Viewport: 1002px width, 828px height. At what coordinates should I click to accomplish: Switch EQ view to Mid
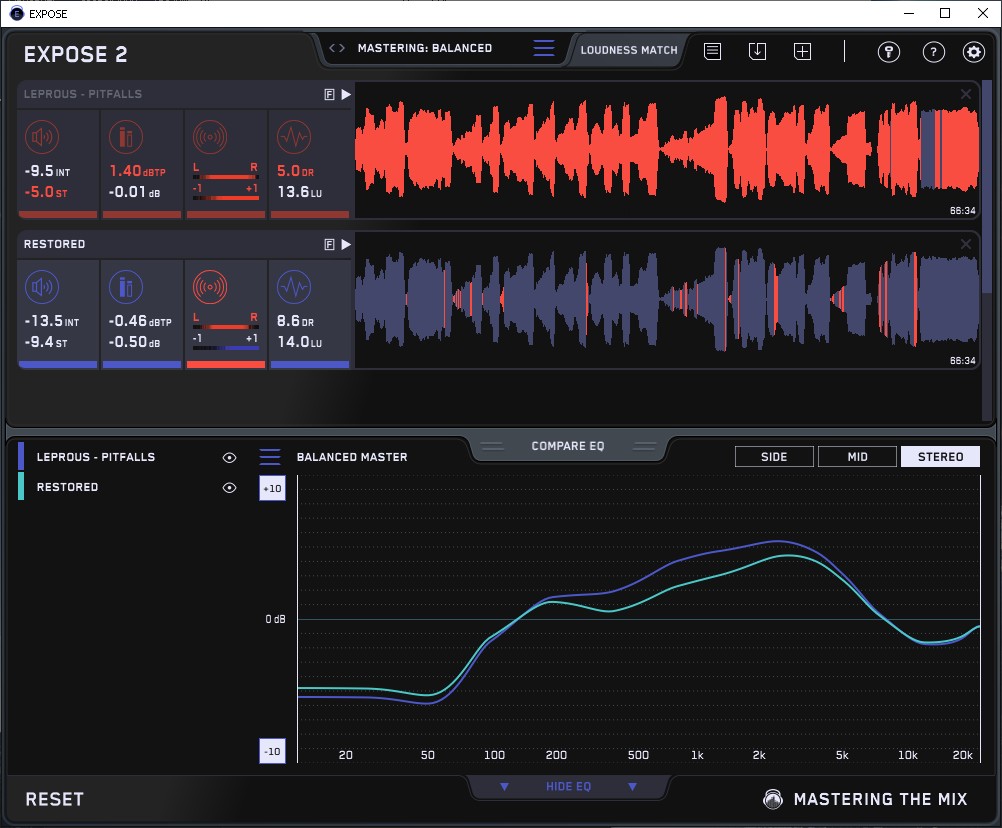857,457
